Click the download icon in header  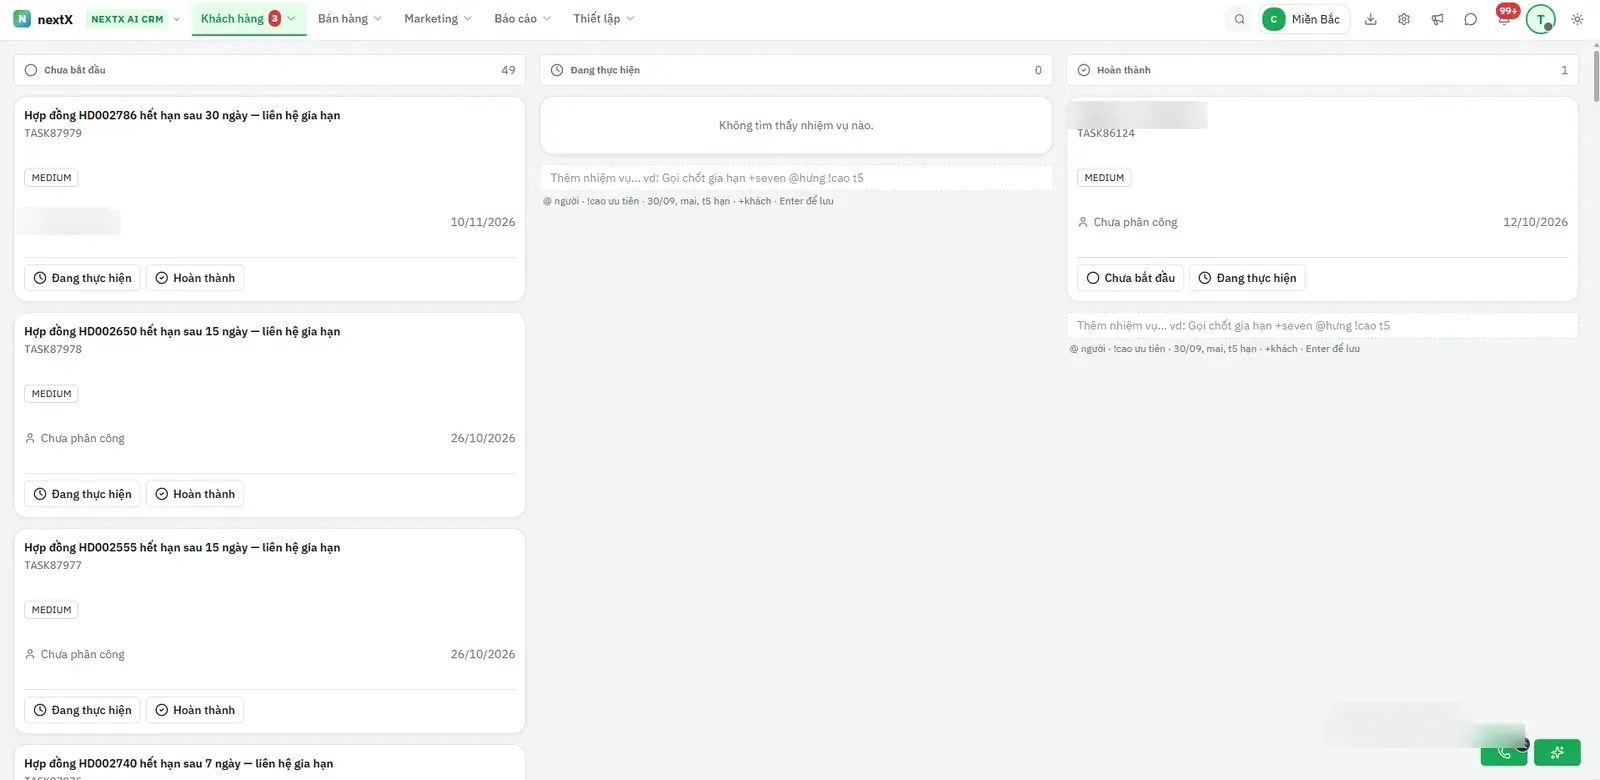(1371, 19)
